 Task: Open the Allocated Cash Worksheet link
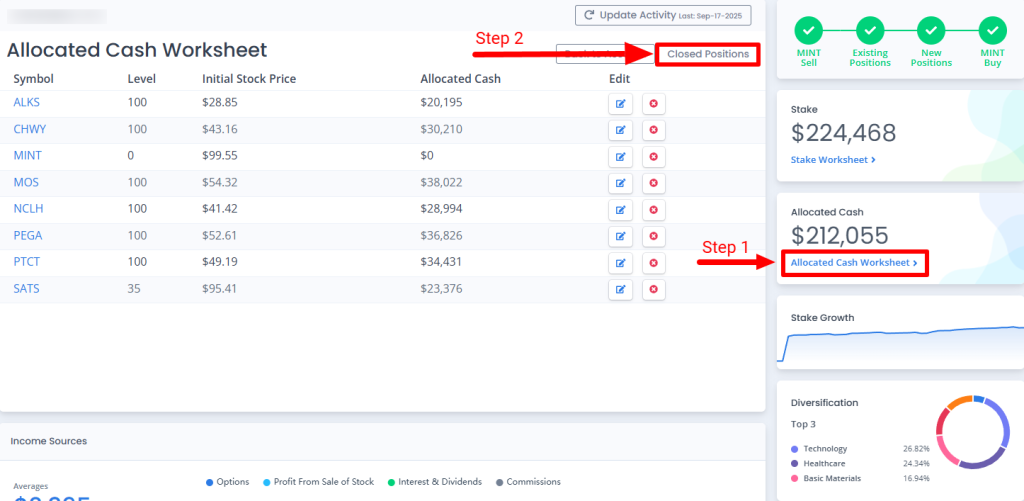click(x=854, y=263)
